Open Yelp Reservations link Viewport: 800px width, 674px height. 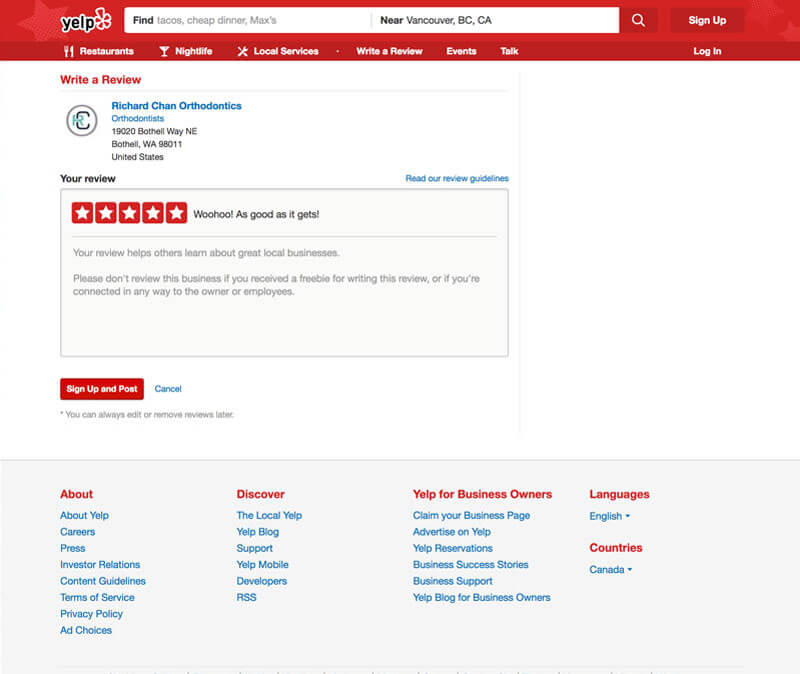tap(453, 548)
